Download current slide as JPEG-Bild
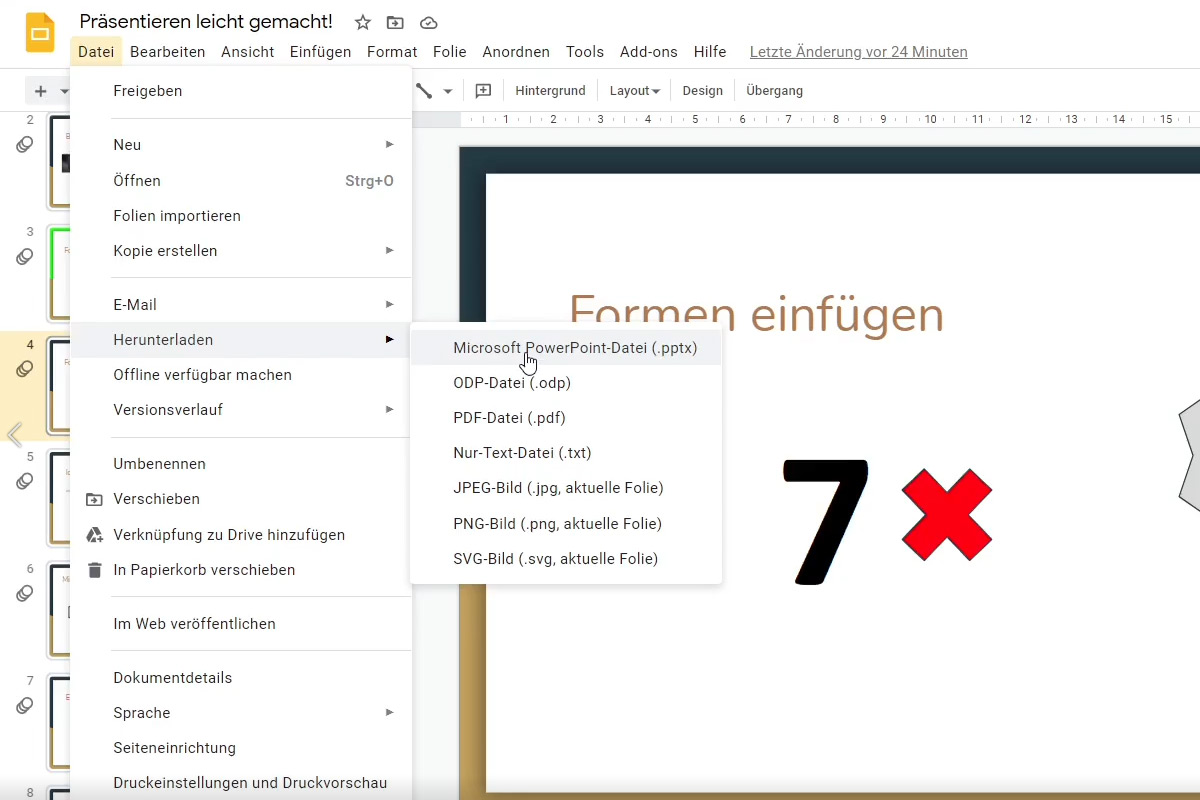1200x800 pixels. (566, 488)
